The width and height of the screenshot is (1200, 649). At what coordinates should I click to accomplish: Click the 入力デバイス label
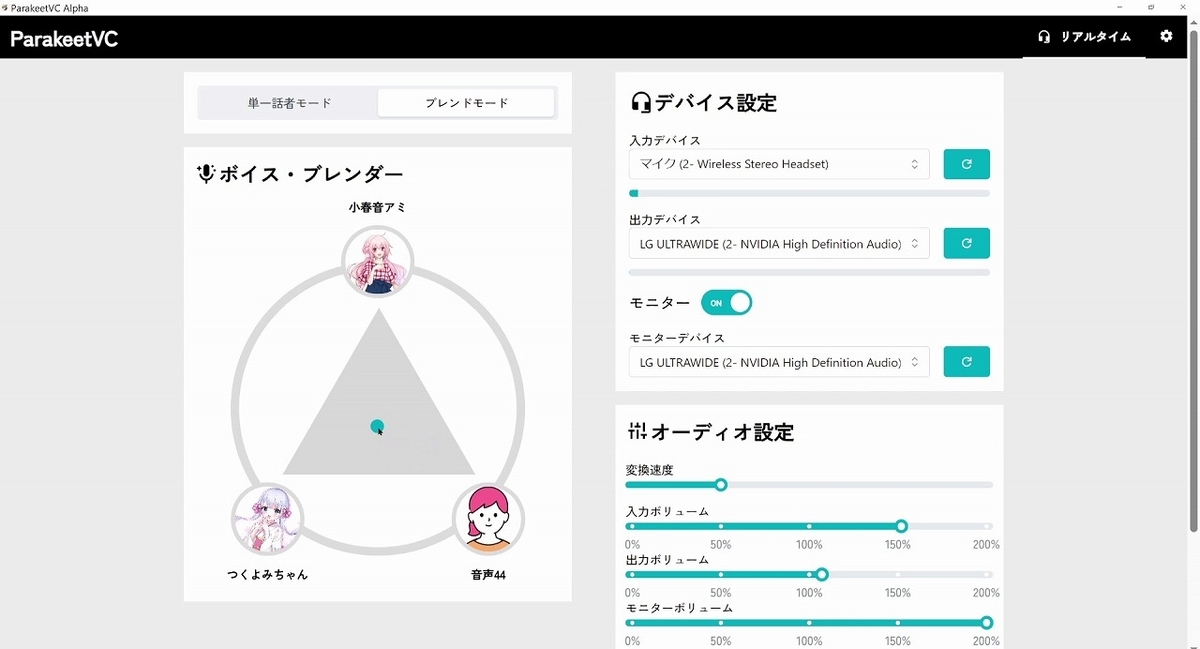665,140
